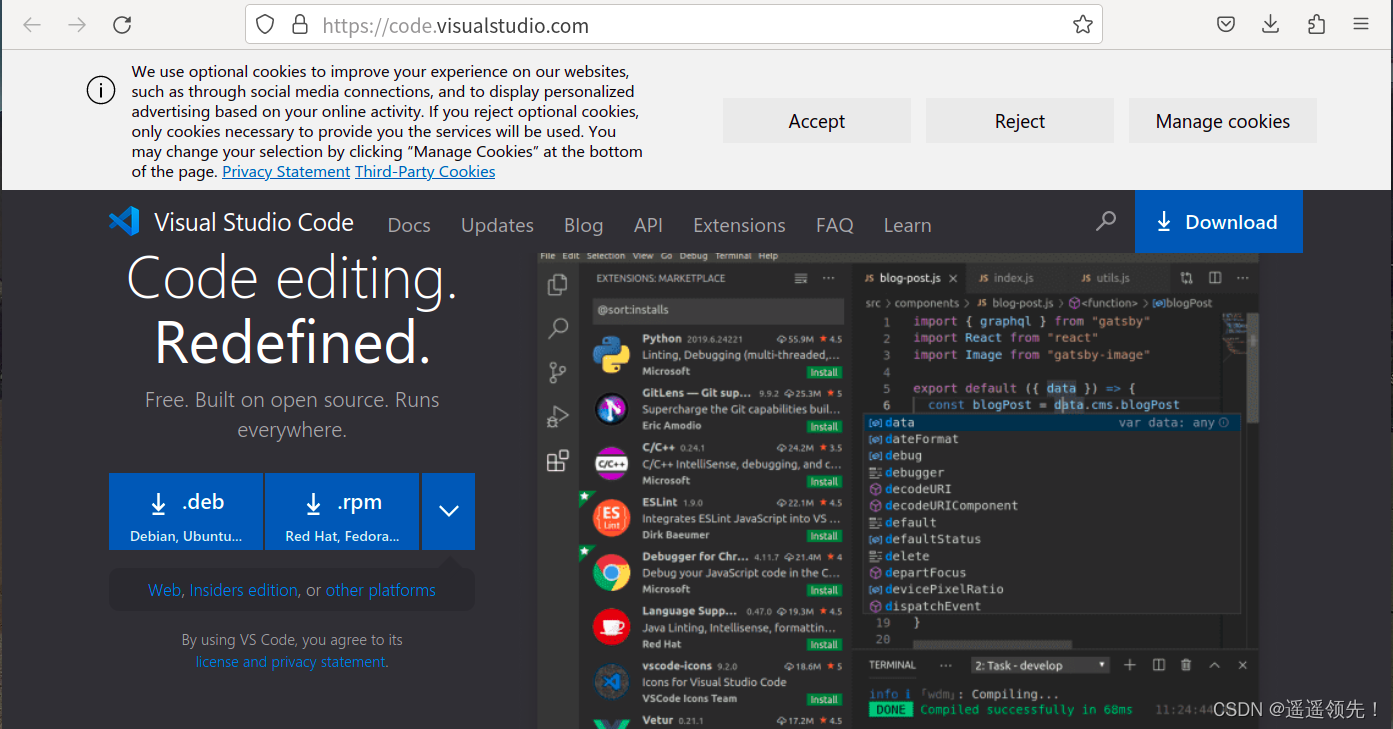Click the GitLens extension logo
Screen dimensions: 1393x729
click(610, 408)
